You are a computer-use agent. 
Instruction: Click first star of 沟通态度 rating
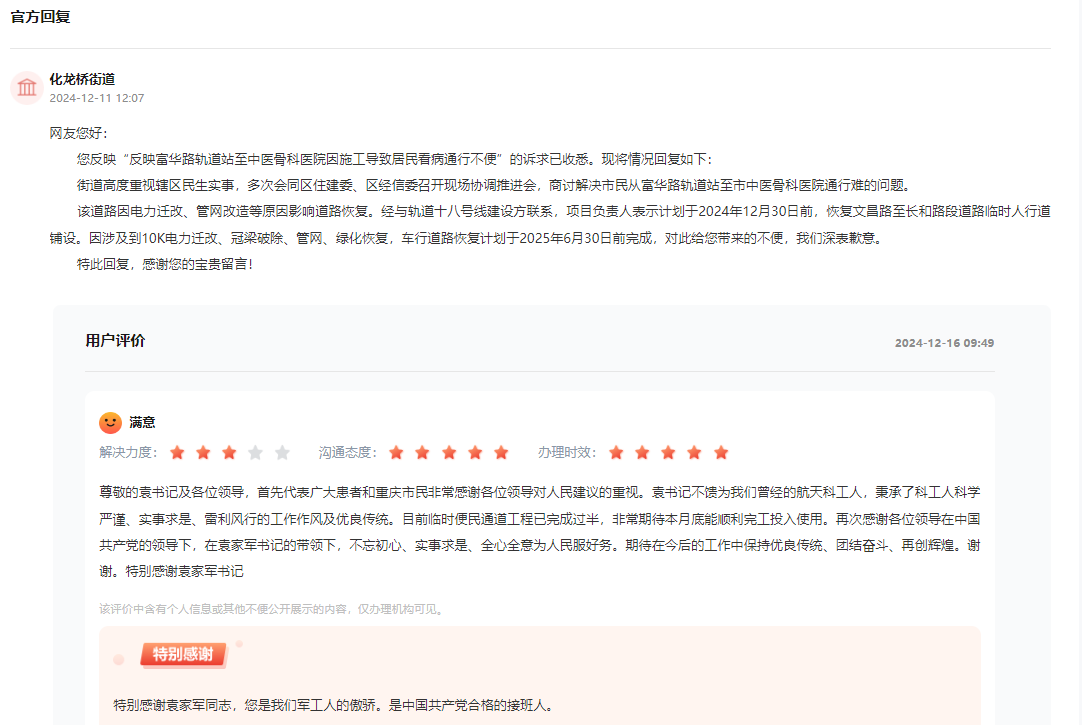pos(396,453)
